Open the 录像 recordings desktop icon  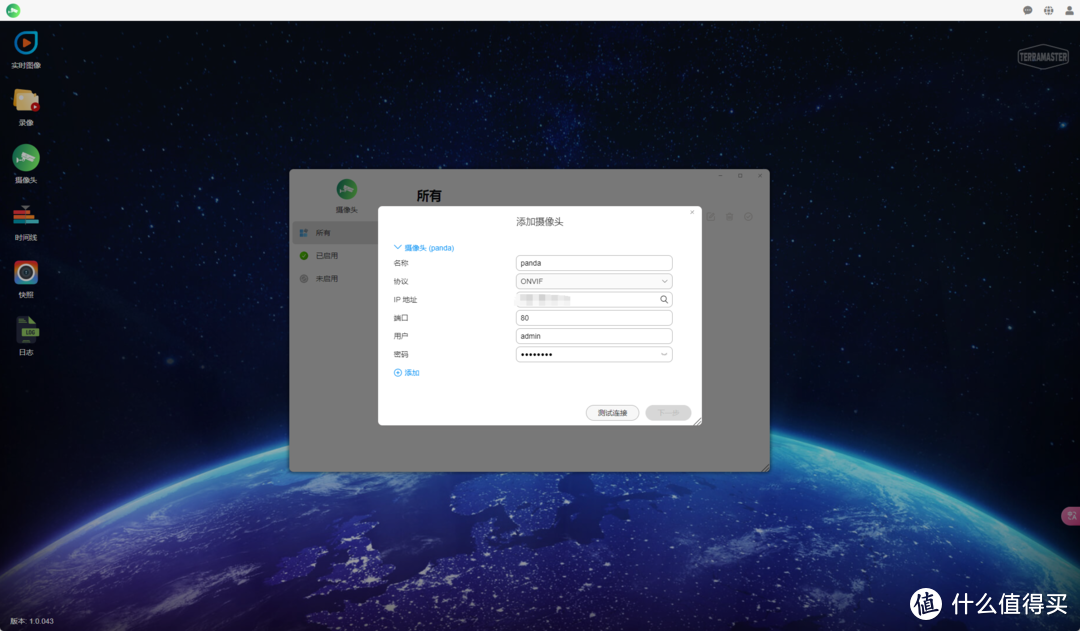click(x=26, y=101)
